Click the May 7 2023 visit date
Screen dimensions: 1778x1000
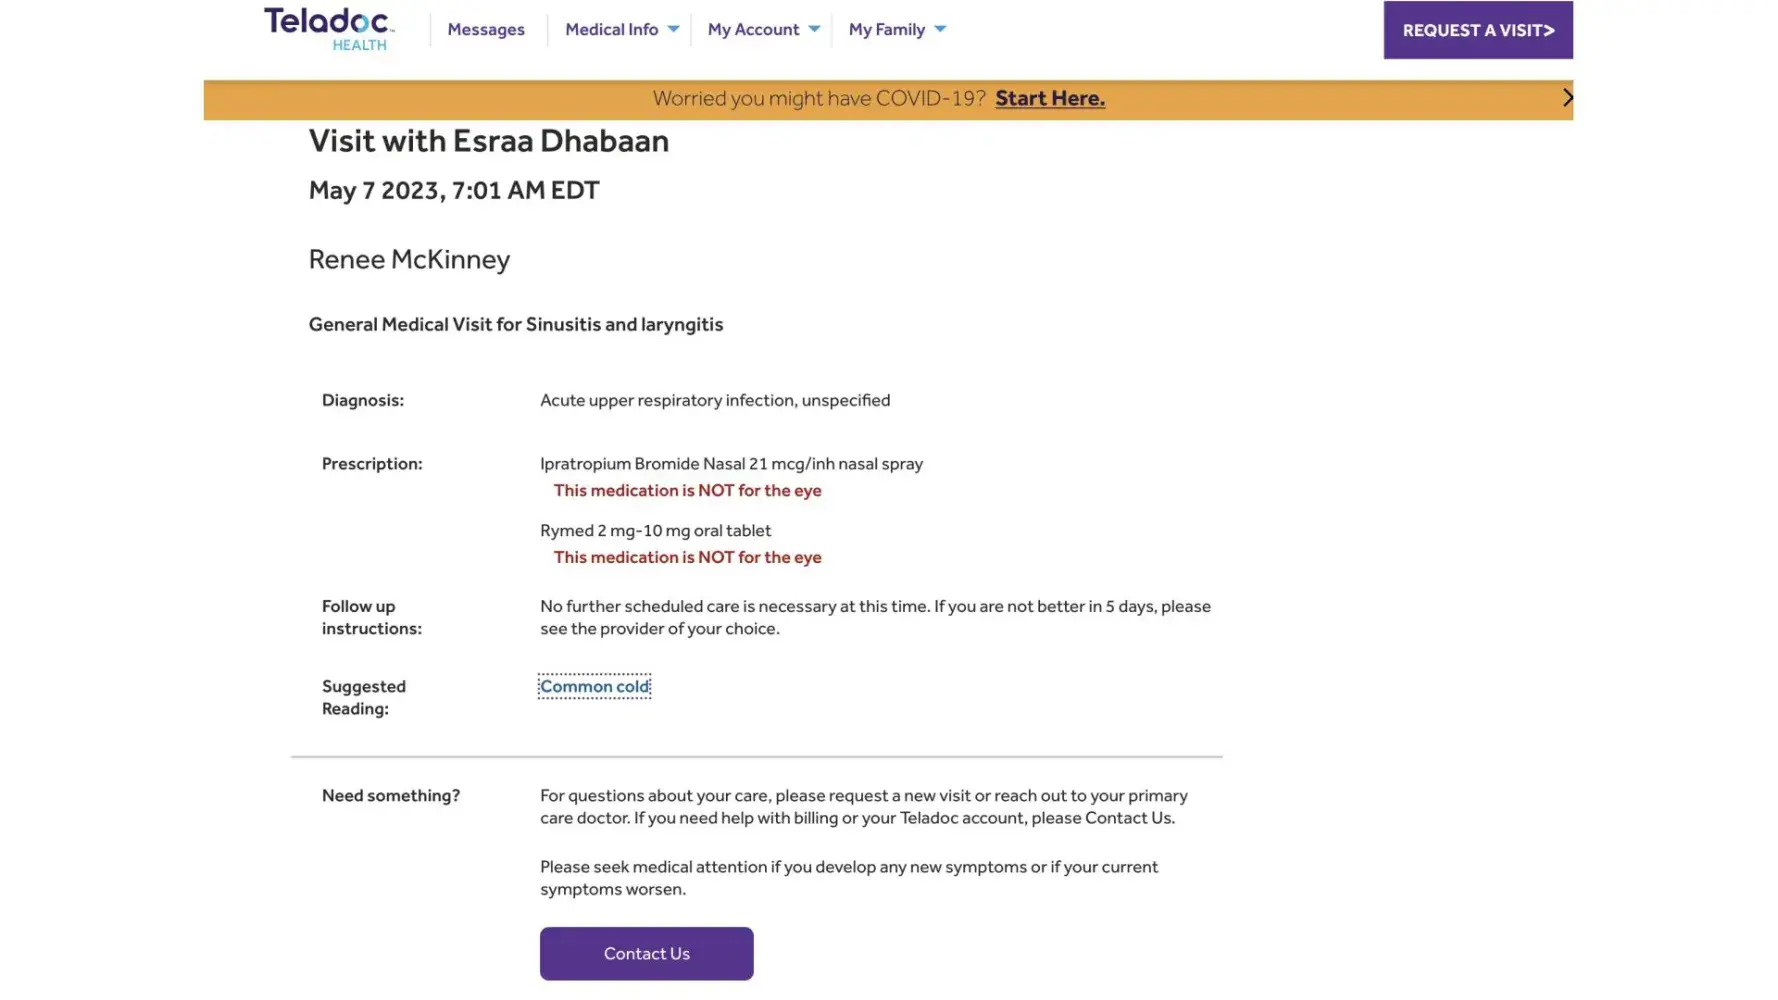pyautogui.click(x=453, y=190)
